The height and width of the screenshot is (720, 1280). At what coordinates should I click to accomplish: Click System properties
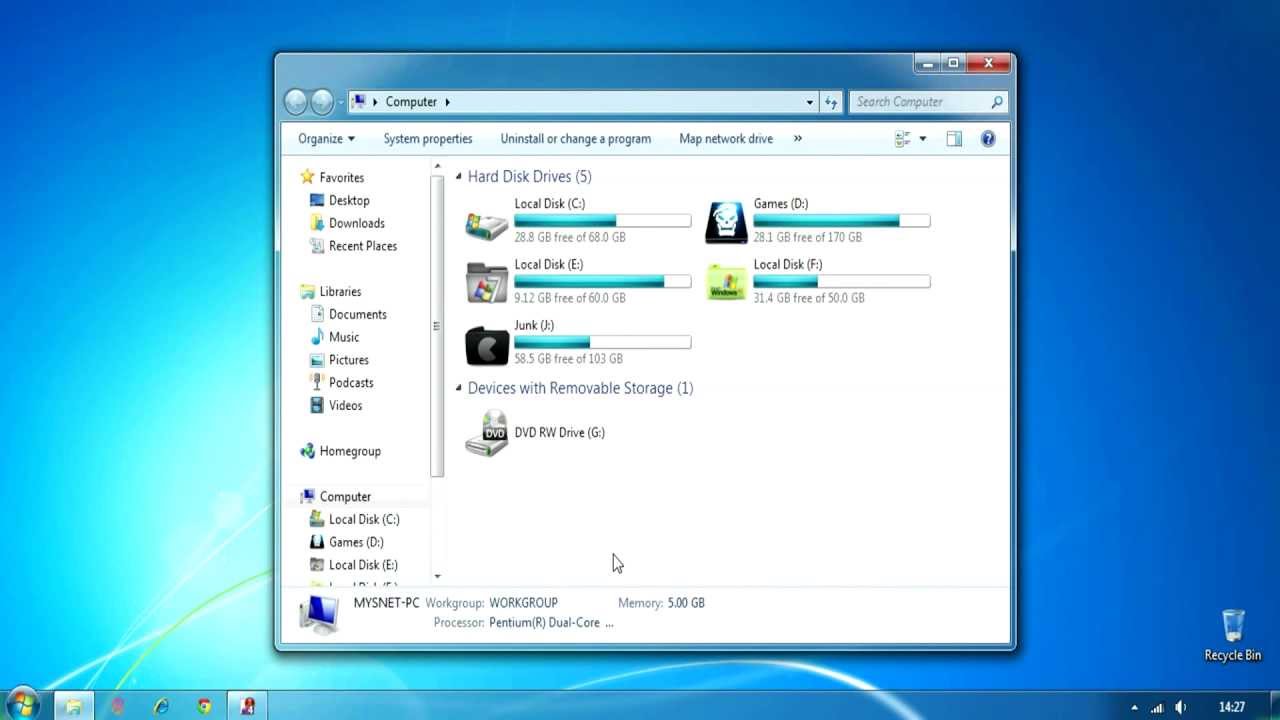click(428, 139)
